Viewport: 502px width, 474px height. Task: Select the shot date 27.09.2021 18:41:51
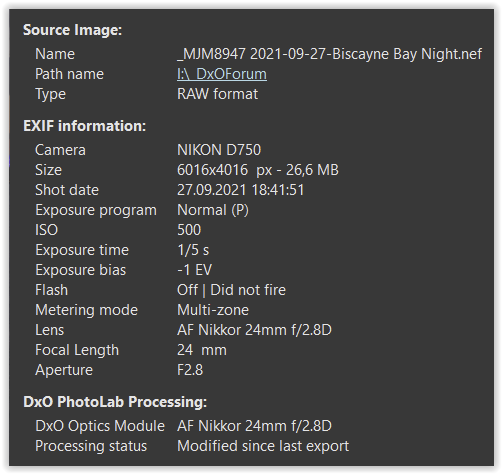tap(240, 190)
